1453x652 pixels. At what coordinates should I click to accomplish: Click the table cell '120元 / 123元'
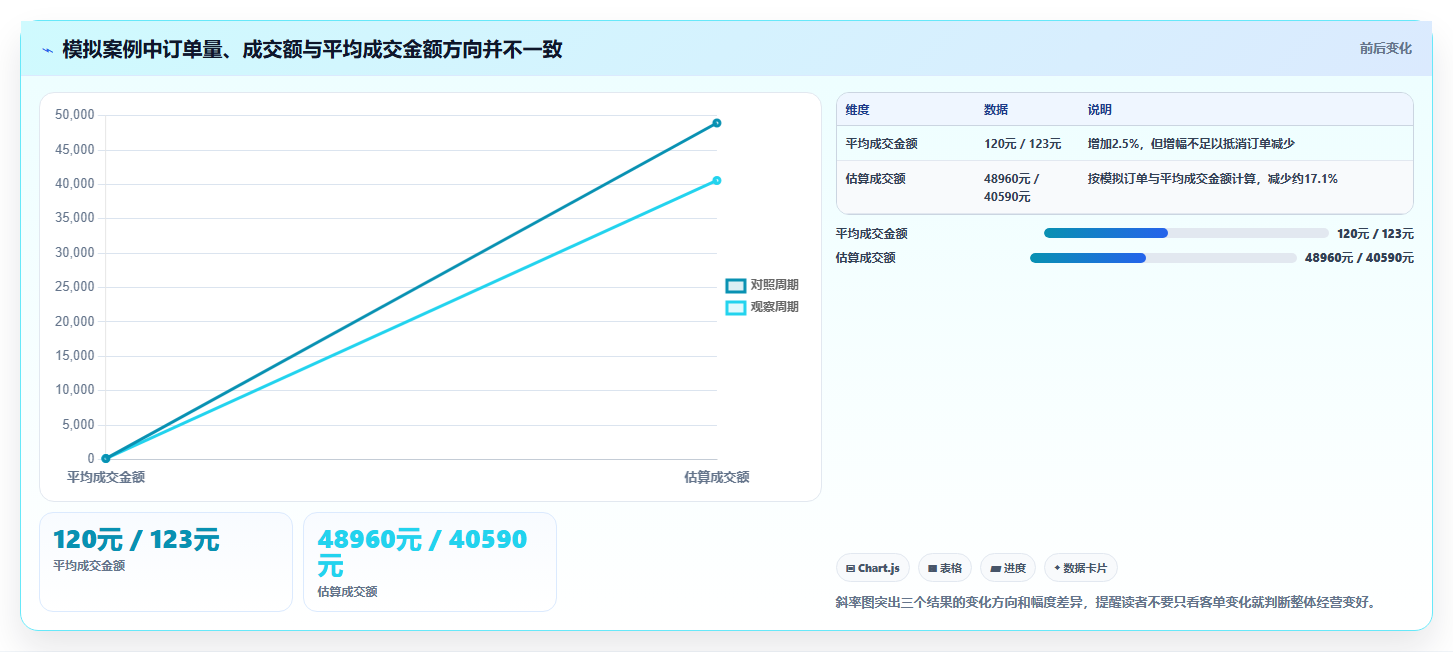pyautogui.click(x=1023, y=144)
